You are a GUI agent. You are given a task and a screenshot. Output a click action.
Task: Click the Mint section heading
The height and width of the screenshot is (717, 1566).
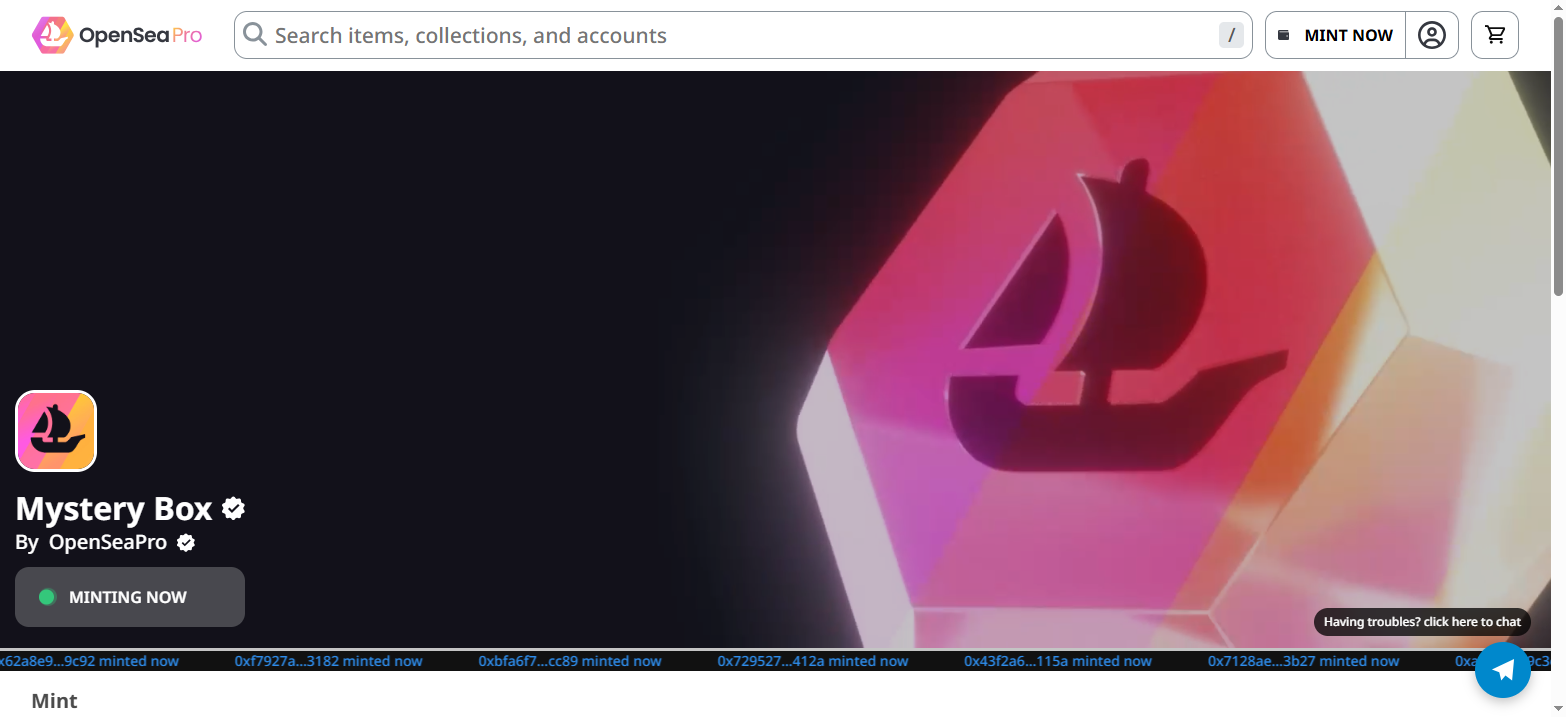click(x=54, y=701)
